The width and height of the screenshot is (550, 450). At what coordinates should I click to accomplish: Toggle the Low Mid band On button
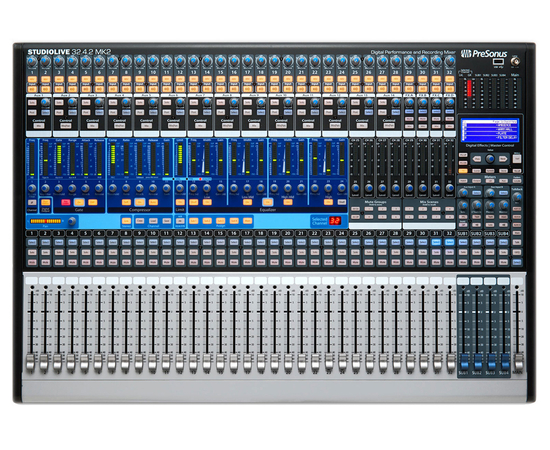[x=247, y=202]
